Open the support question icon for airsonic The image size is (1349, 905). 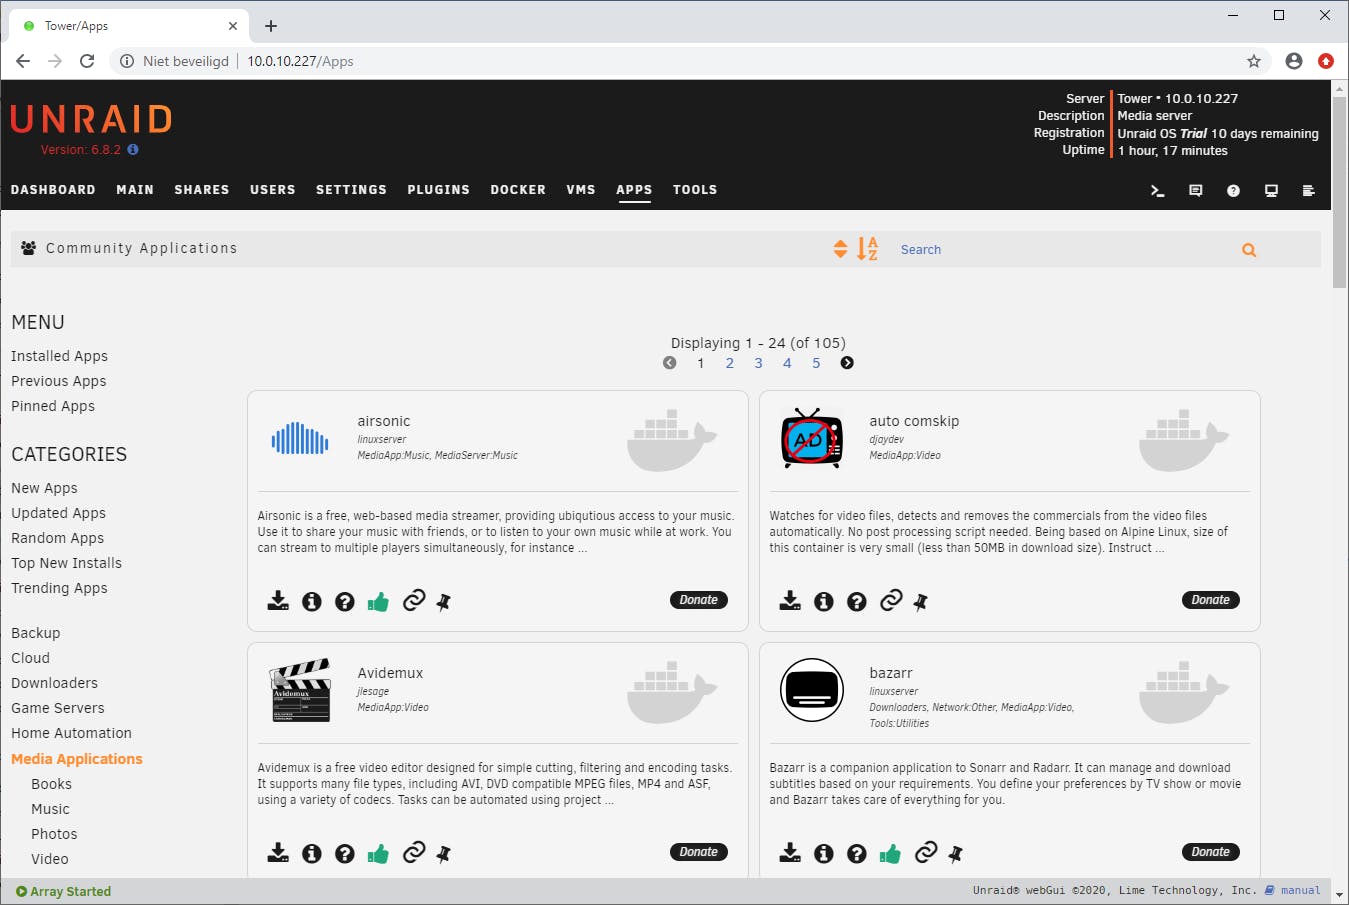pos(345,601)
